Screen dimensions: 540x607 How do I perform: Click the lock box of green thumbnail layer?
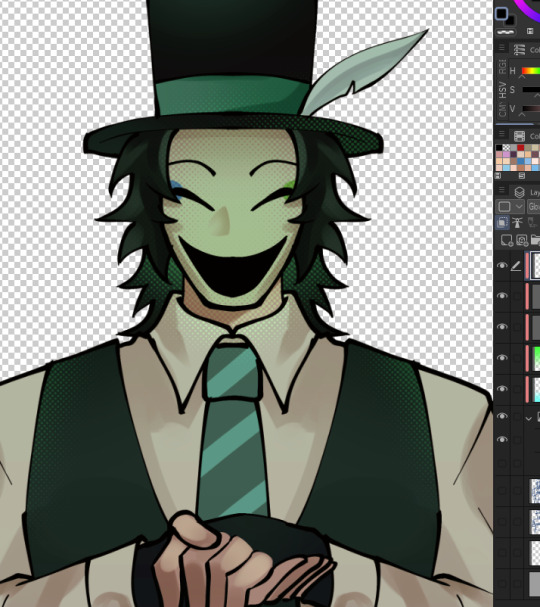(x=517, y=358)
